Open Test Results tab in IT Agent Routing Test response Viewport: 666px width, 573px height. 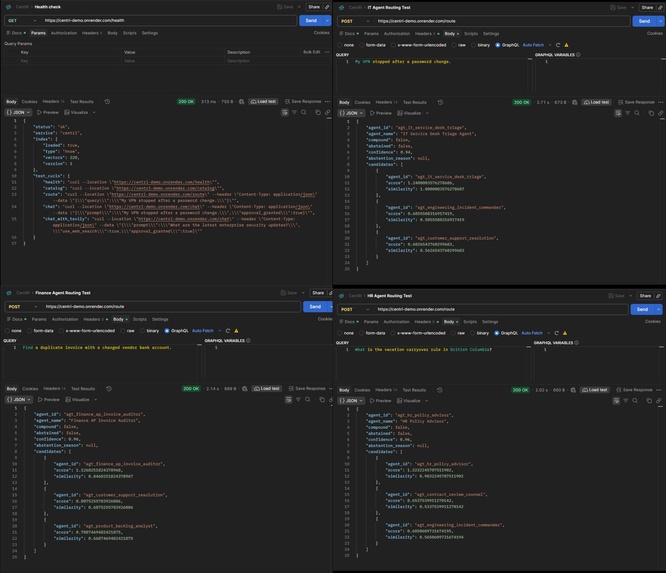click(x=415, y=102)
